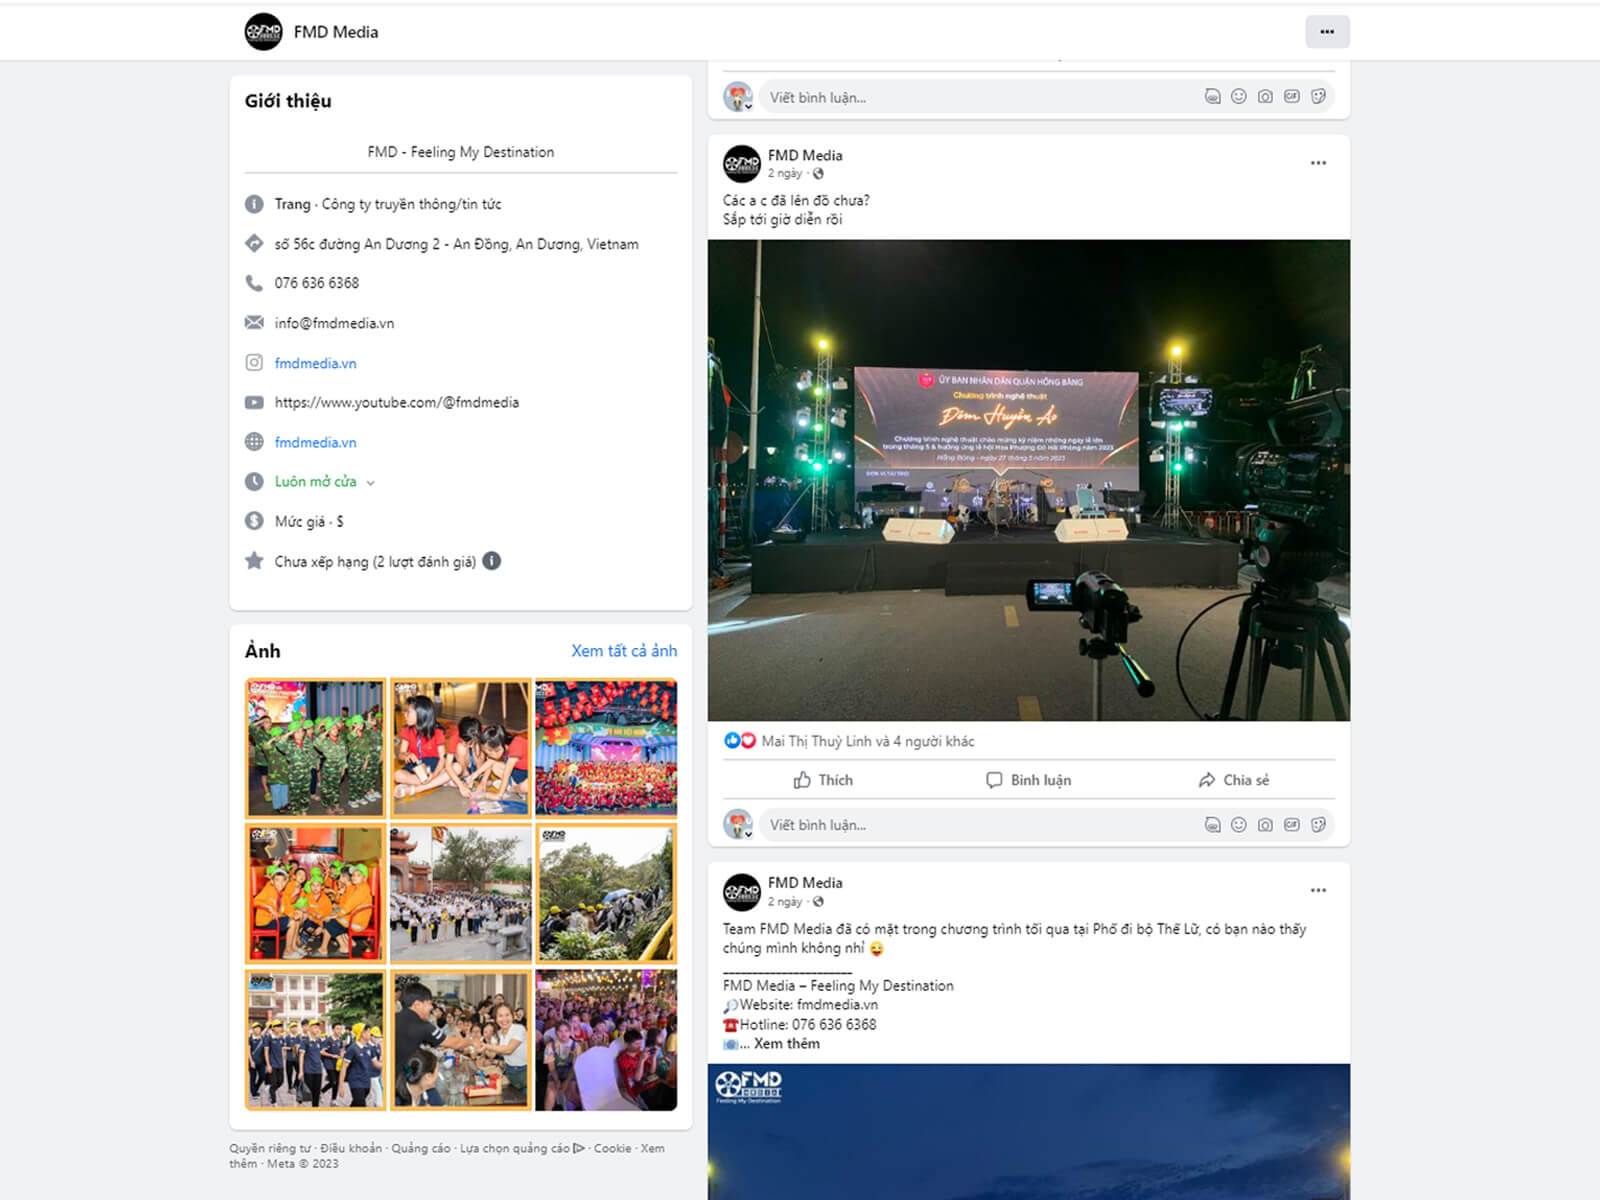Viewport: 1600px width, 1200px height.
Task: Open the three-dot menu in the top header bar
Action: click(x=1327, y=32)
